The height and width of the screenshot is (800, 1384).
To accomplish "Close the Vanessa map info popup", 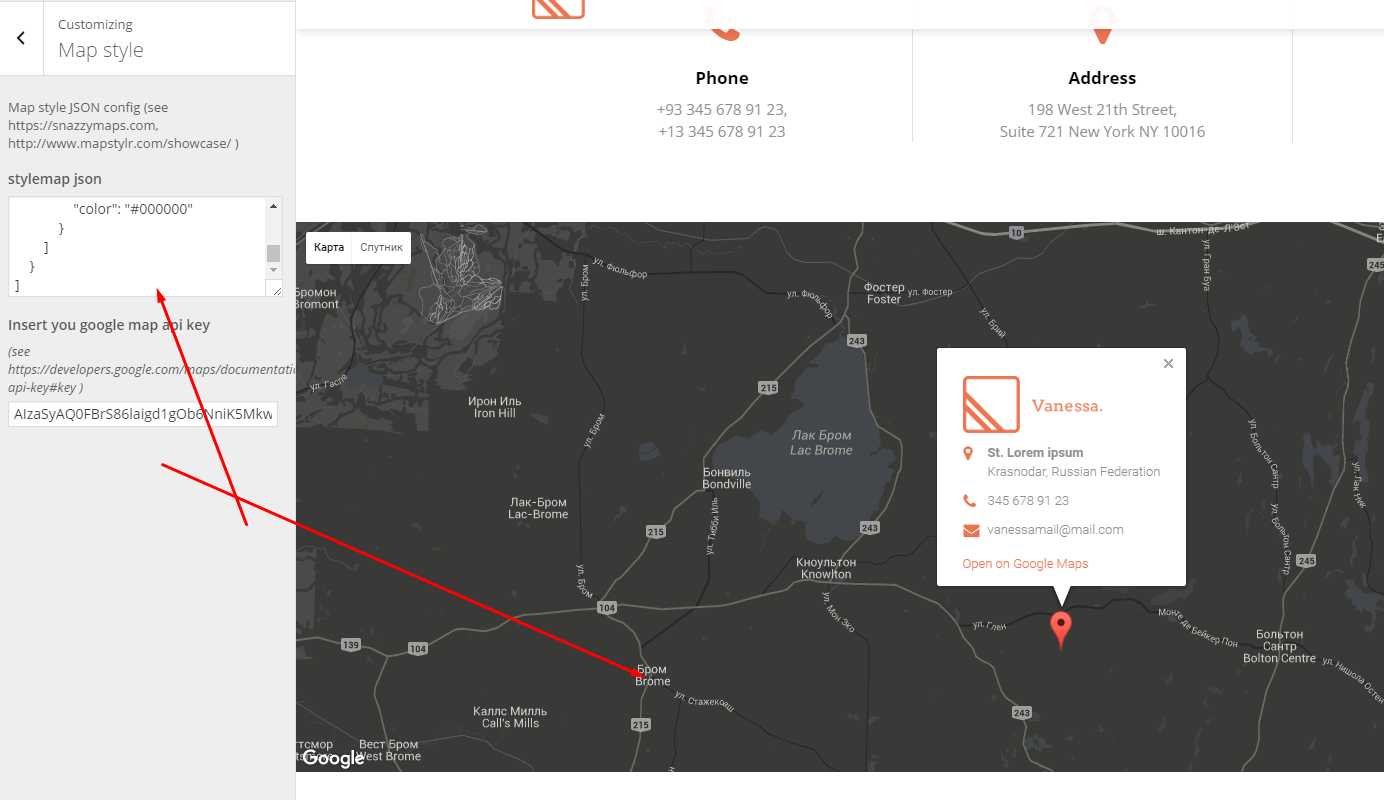I will pyautogui.click(x=1168, y=364).
